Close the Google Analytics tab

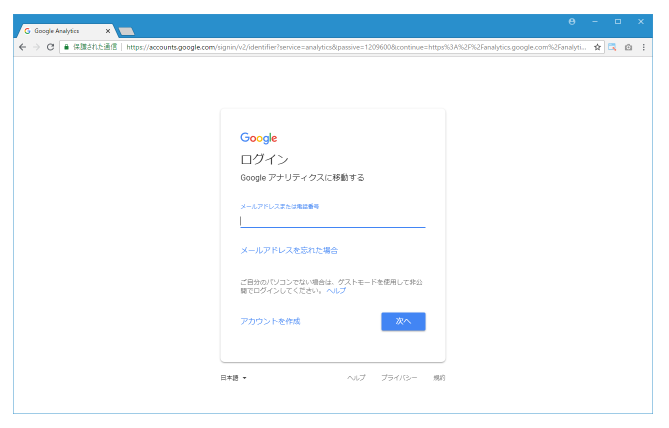point(108,31)
